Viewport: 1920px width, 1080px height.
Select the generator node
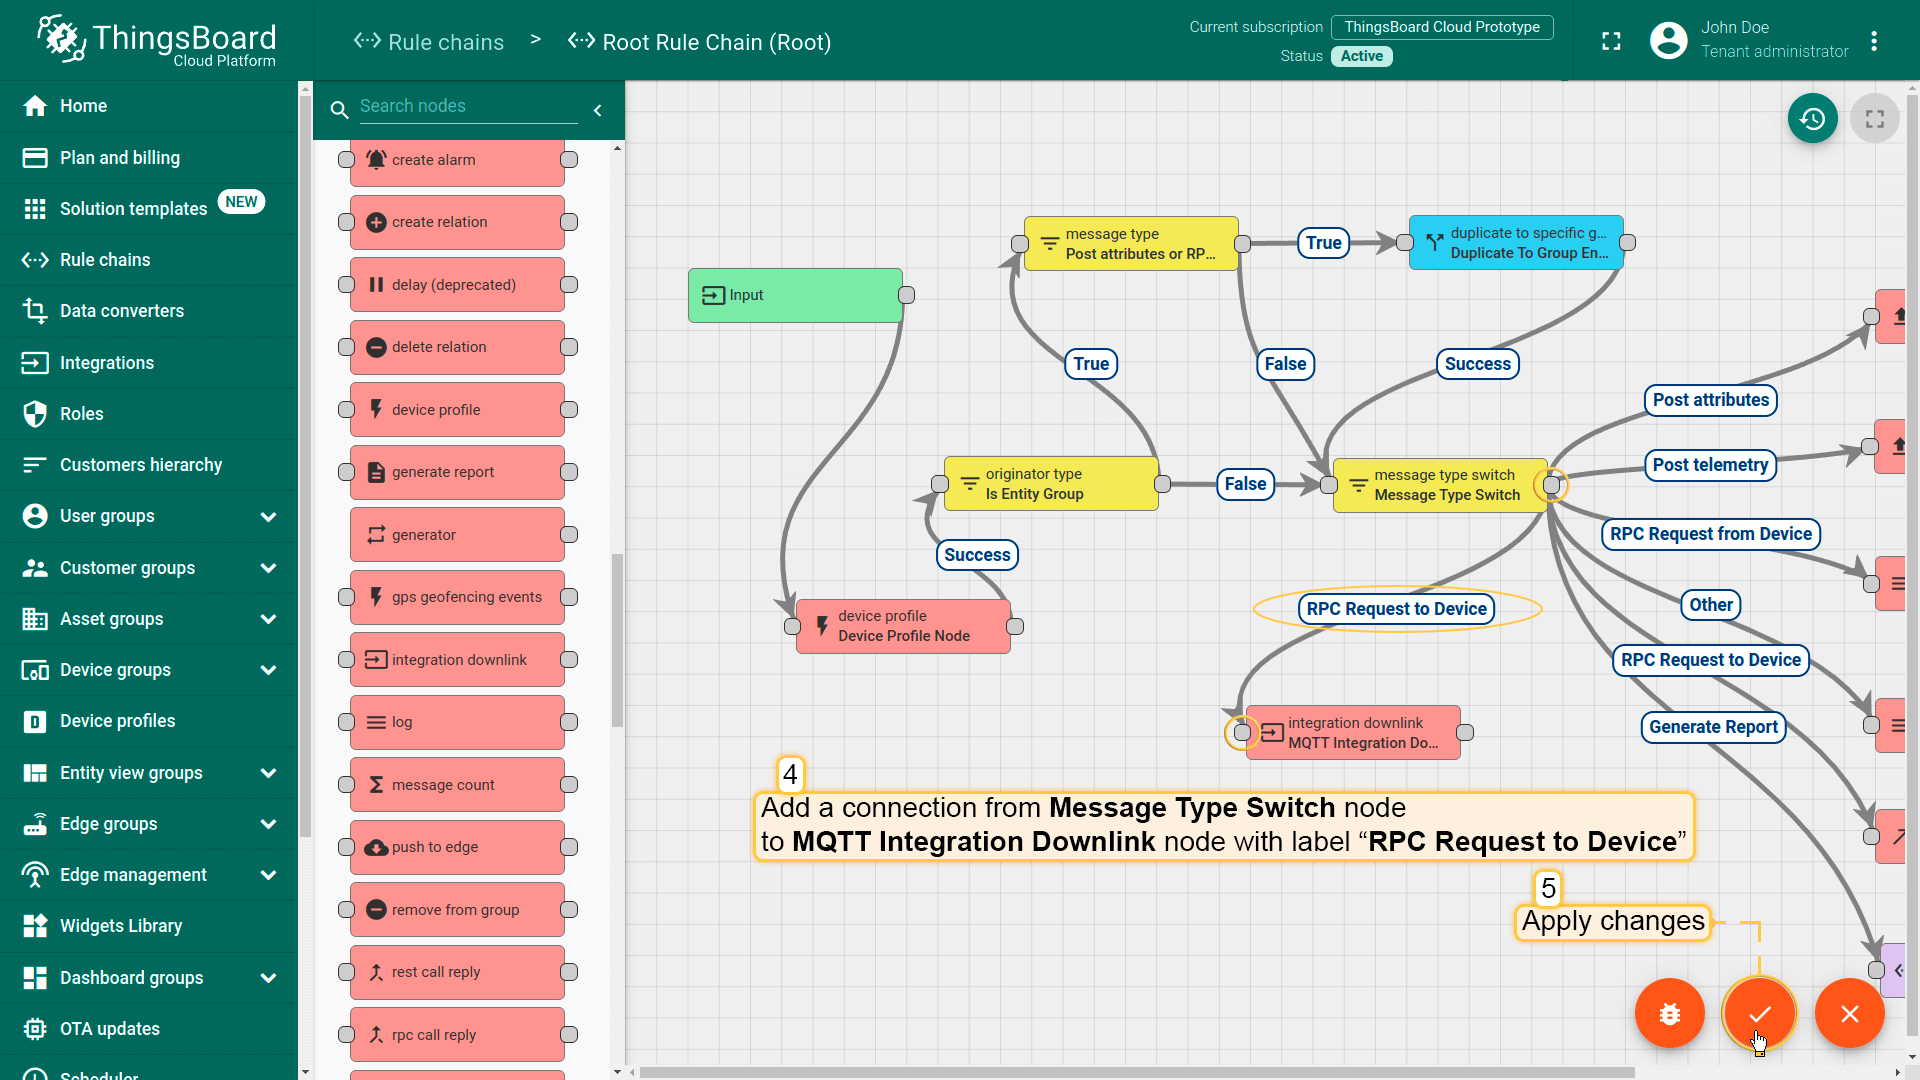(457, 535)
